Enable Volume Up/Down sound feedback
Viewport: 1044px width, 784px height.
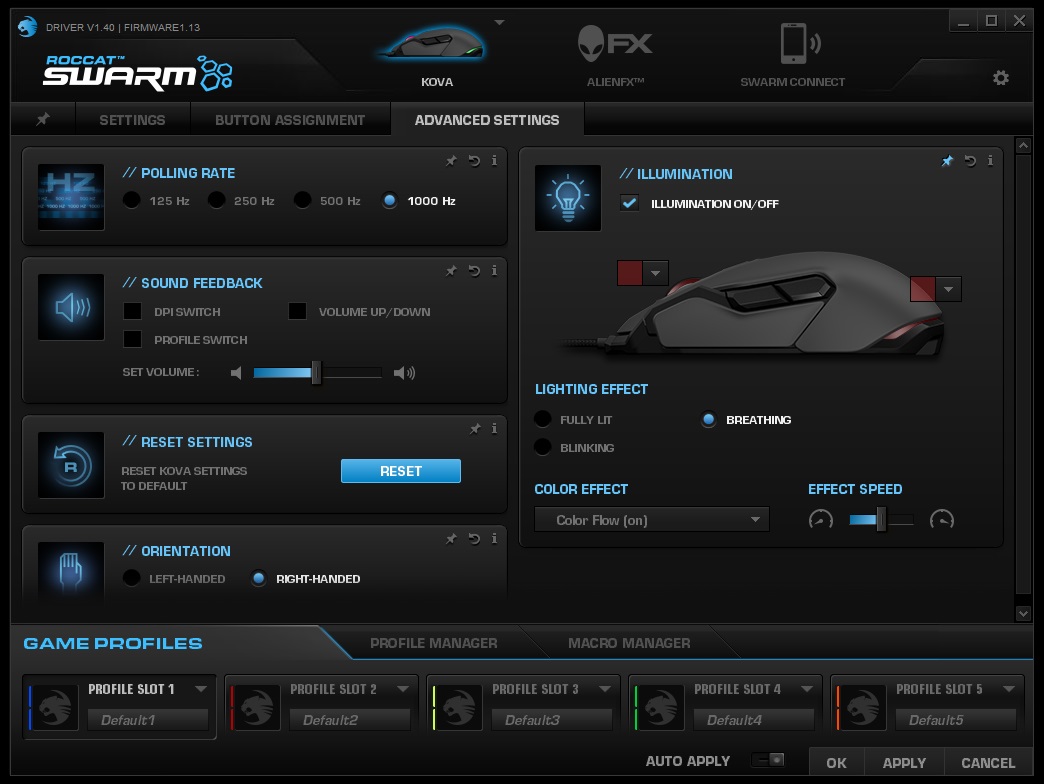pos(297,311)
